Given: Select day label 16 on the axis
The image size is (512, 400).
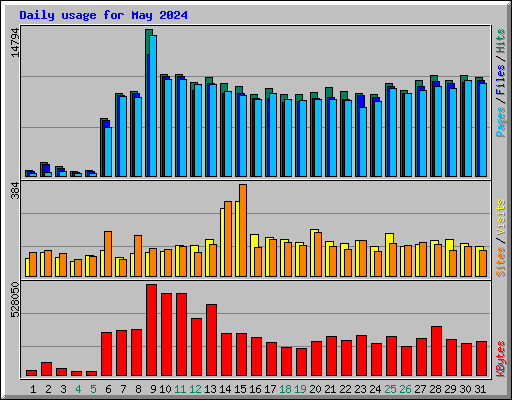Looking at the screenshot, I should tap(255, 389).
